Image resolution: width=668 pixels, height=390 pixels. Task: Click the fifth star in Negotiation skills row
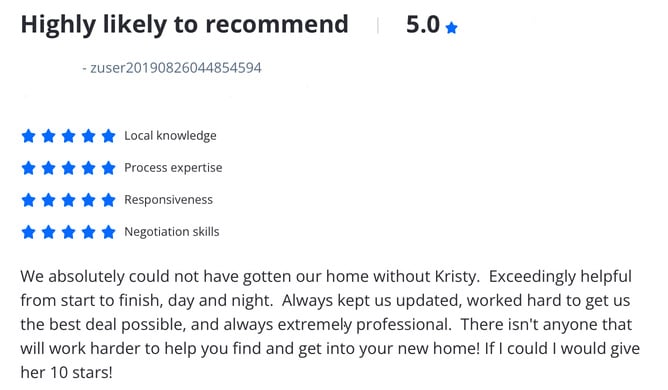(109, 232)
